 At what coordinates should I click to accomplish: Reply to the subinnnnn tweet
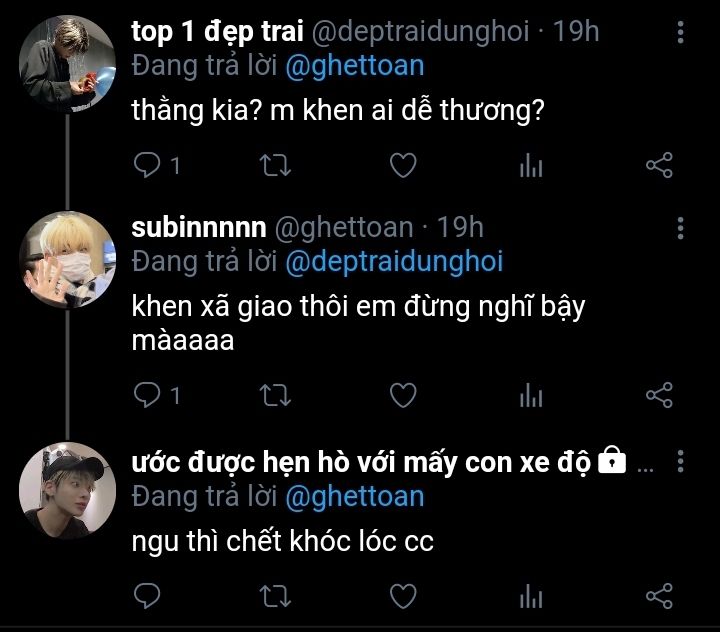pyautogui.click(x=147, y=395)
